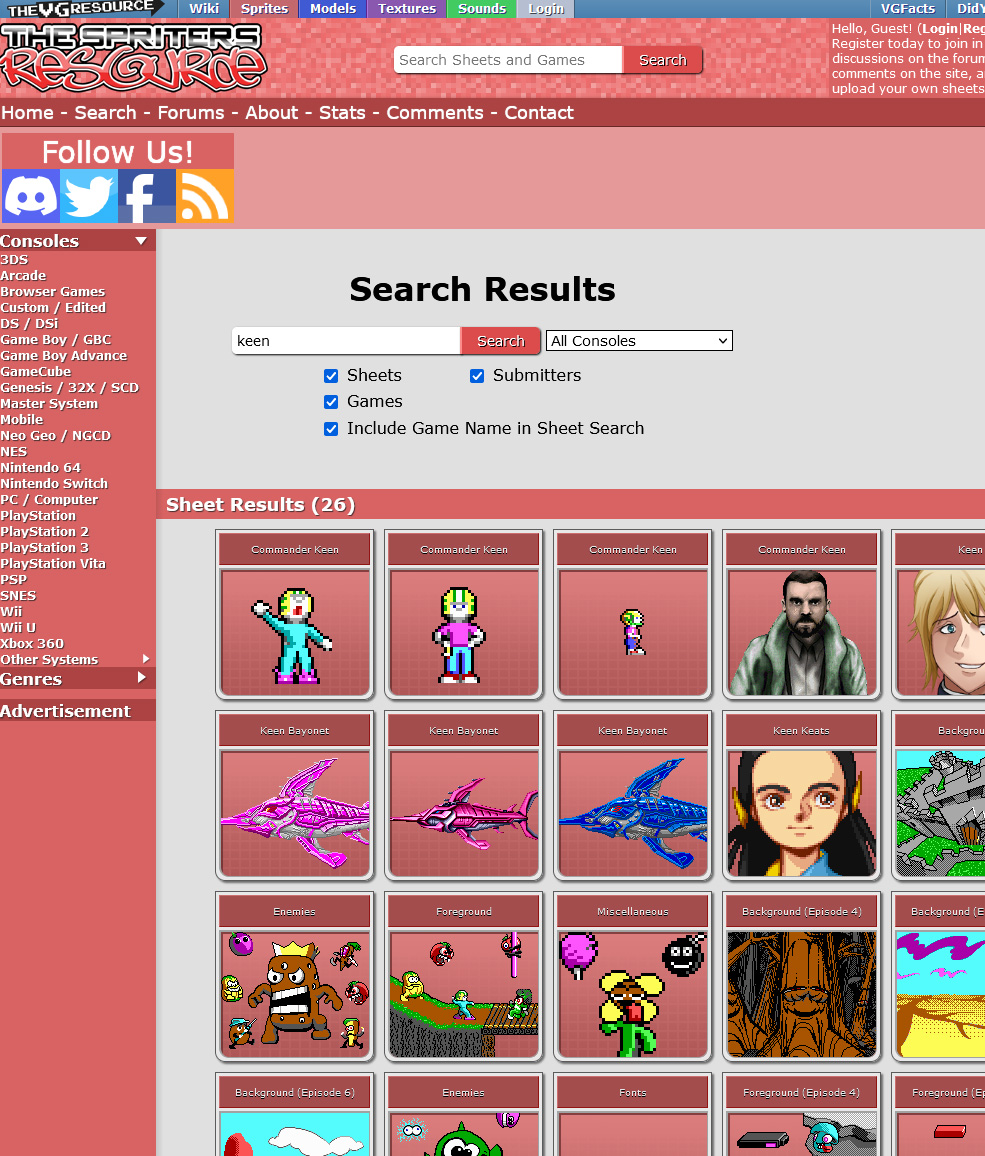
Task: Click The Spriters Resource logo
Action: [133, 58]
